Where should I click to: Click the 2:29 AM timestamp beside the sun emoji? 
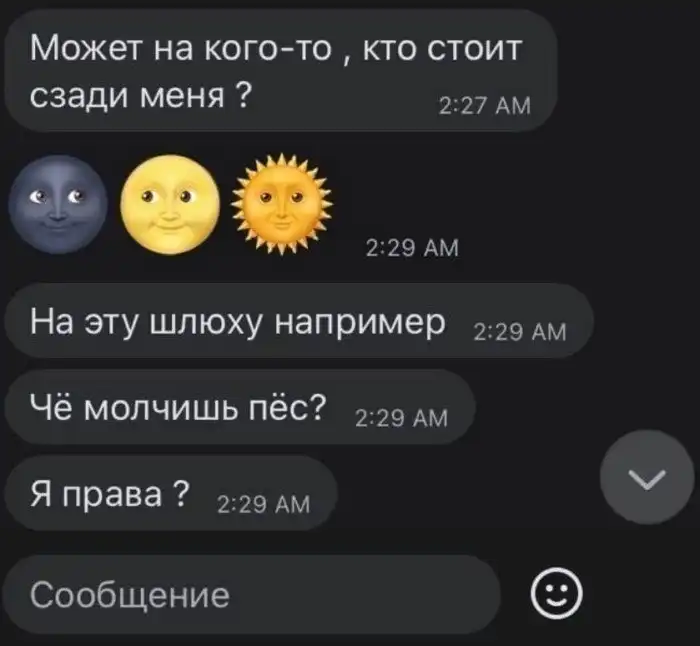[x=412, y=248]
